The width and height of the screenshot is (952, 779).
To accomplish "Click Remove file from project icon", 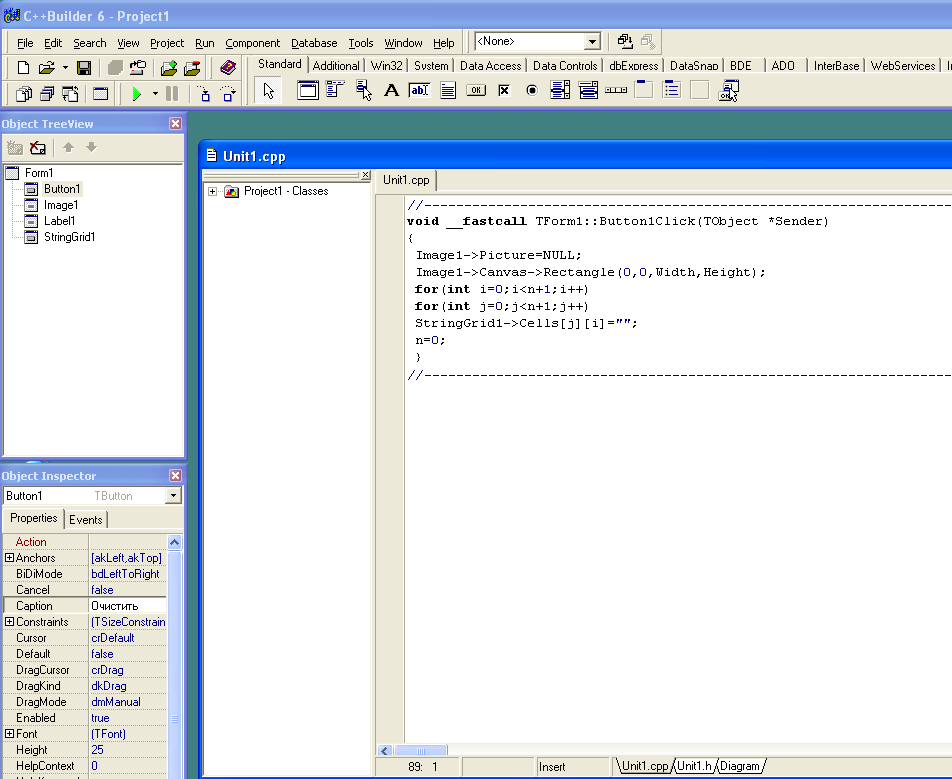I will [x=192, y=67].
